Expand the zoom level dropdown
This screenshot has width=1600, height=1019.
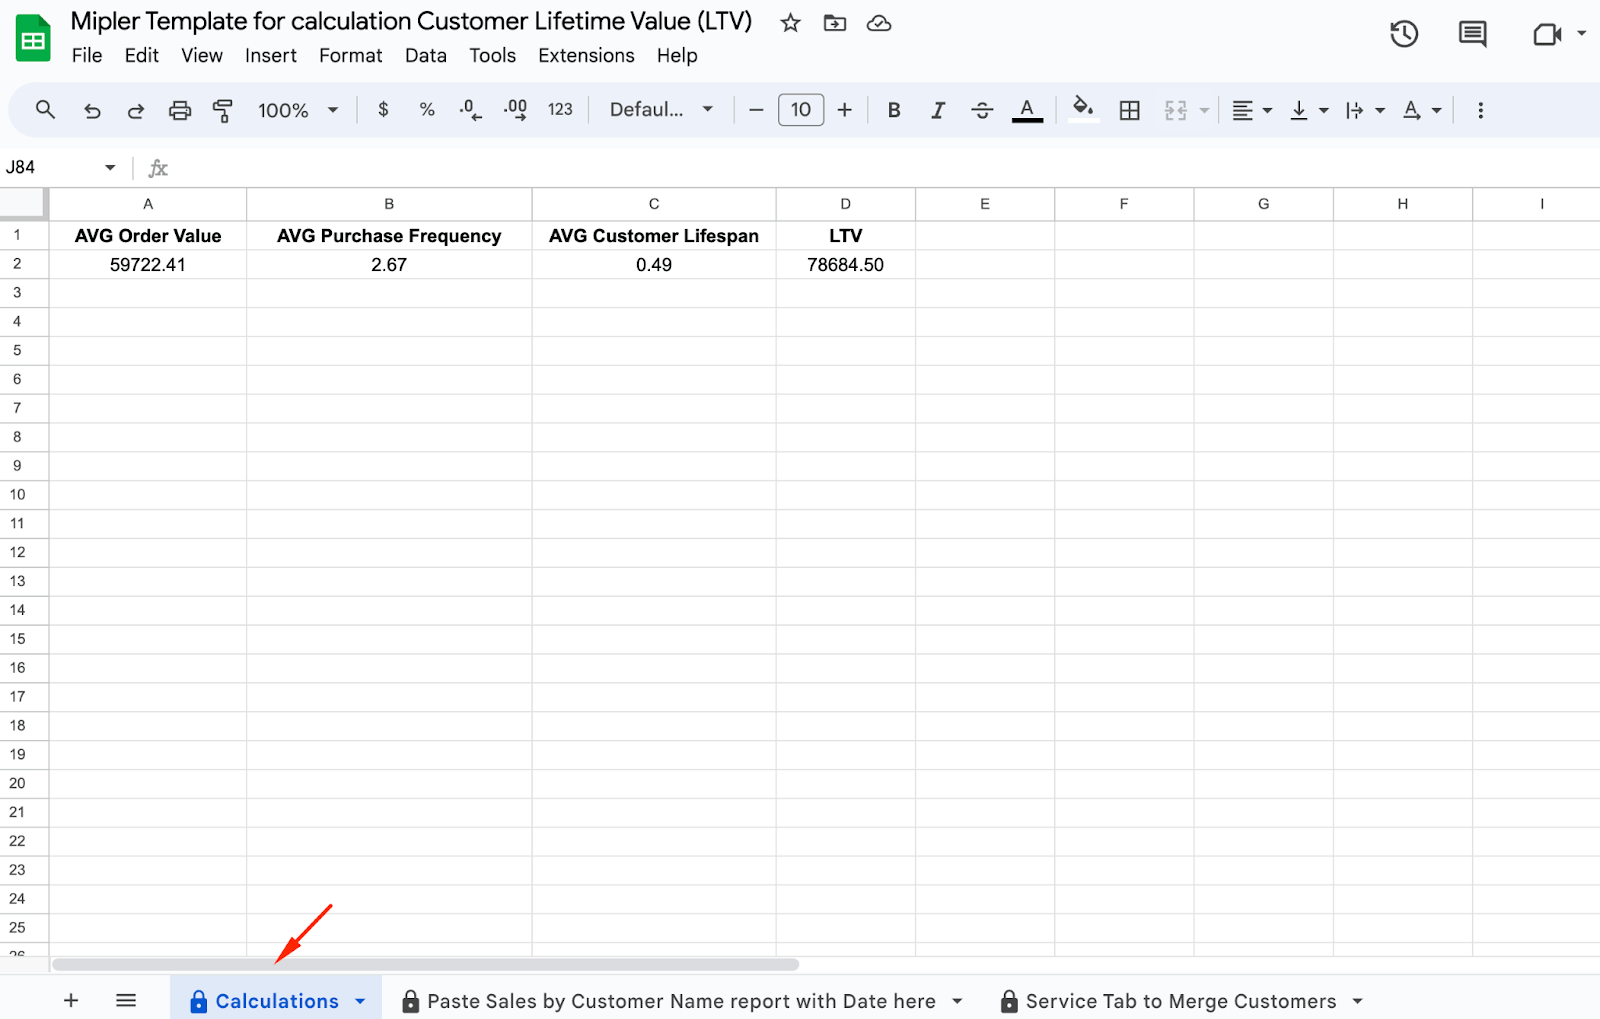tap(298, 110)
